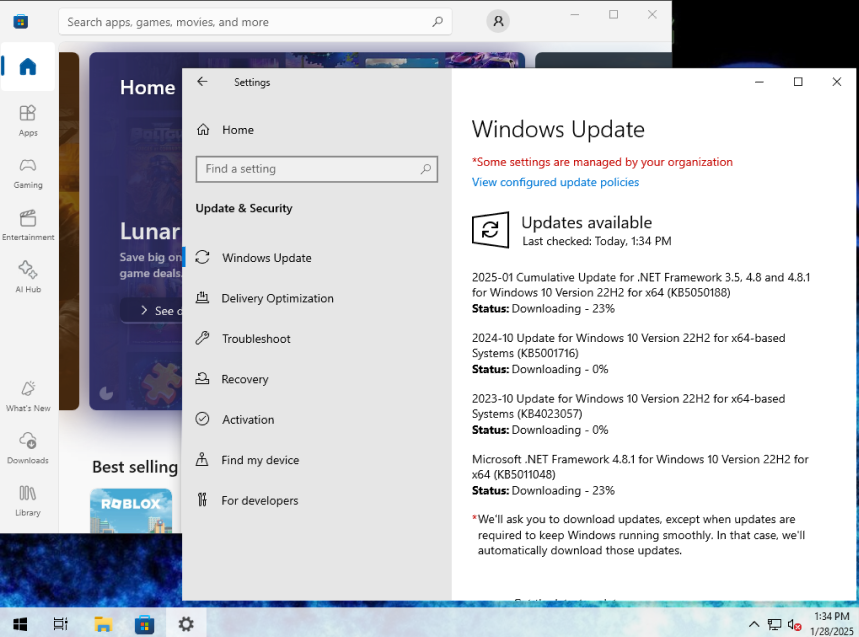
Task: Click the Microsoft Store search box
Action: pyautogui.click(x=255, y=22)
